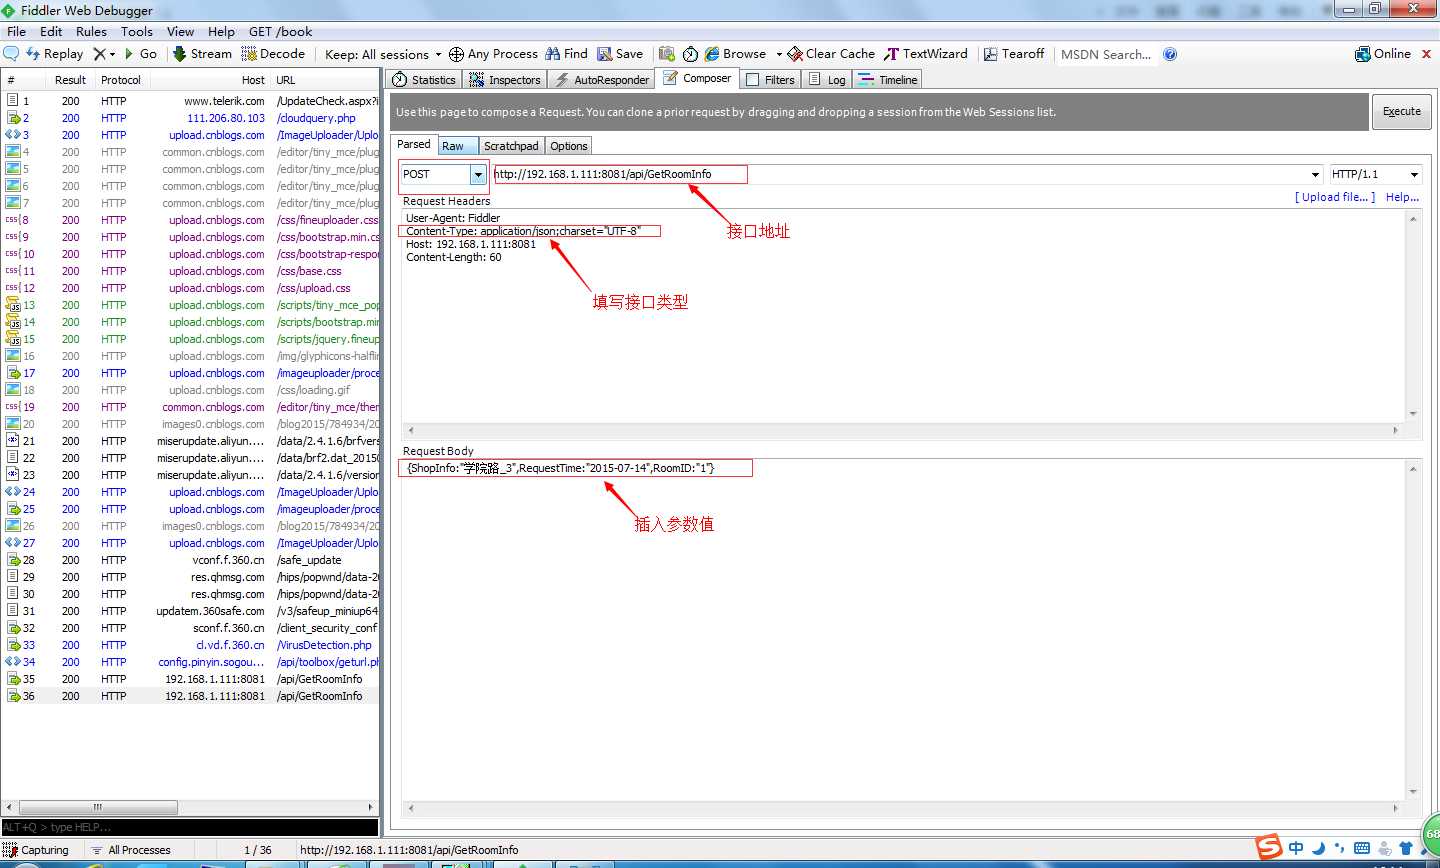Viewport: 1440px width, 868px height.
Task: Select the Options composer sub-tab
Action: click(569, 146)
